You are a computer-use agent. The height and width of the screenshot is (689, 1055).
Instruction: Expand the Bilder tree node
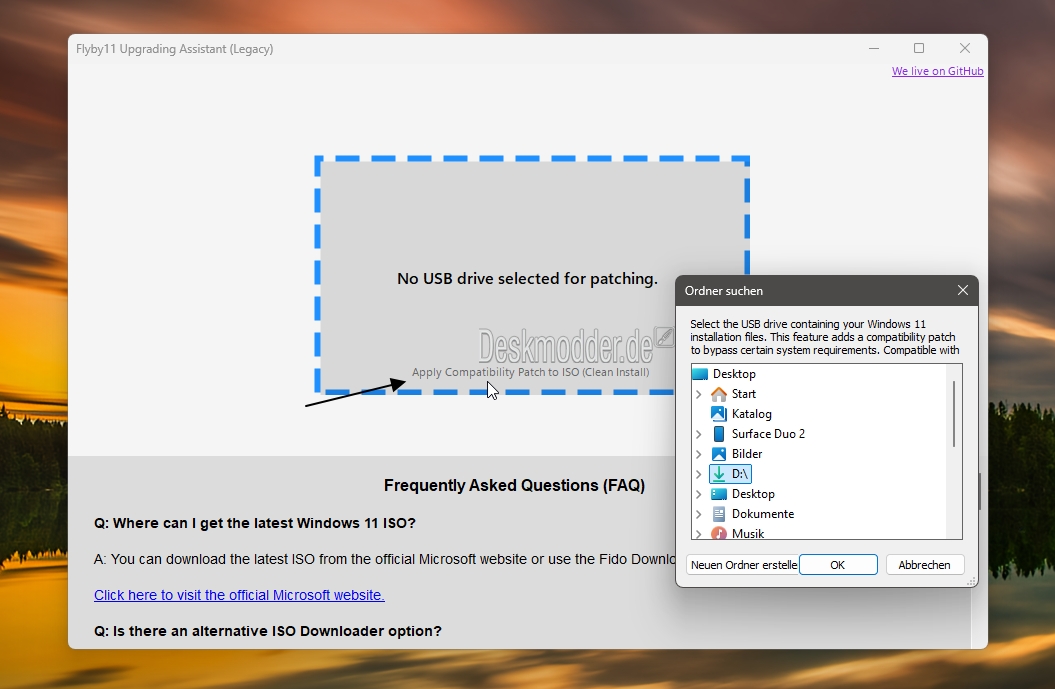tap(698, 454)
